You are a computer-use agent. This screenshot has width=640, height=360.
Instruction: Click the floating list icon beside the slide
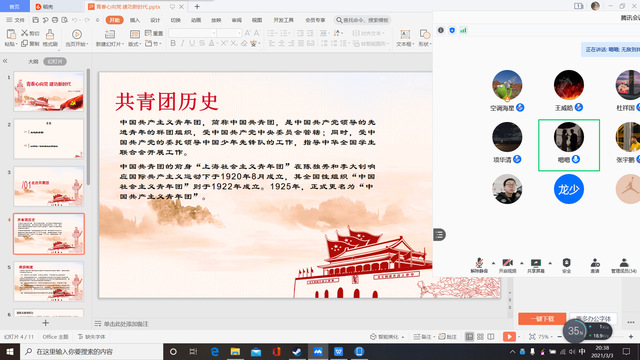439,235
